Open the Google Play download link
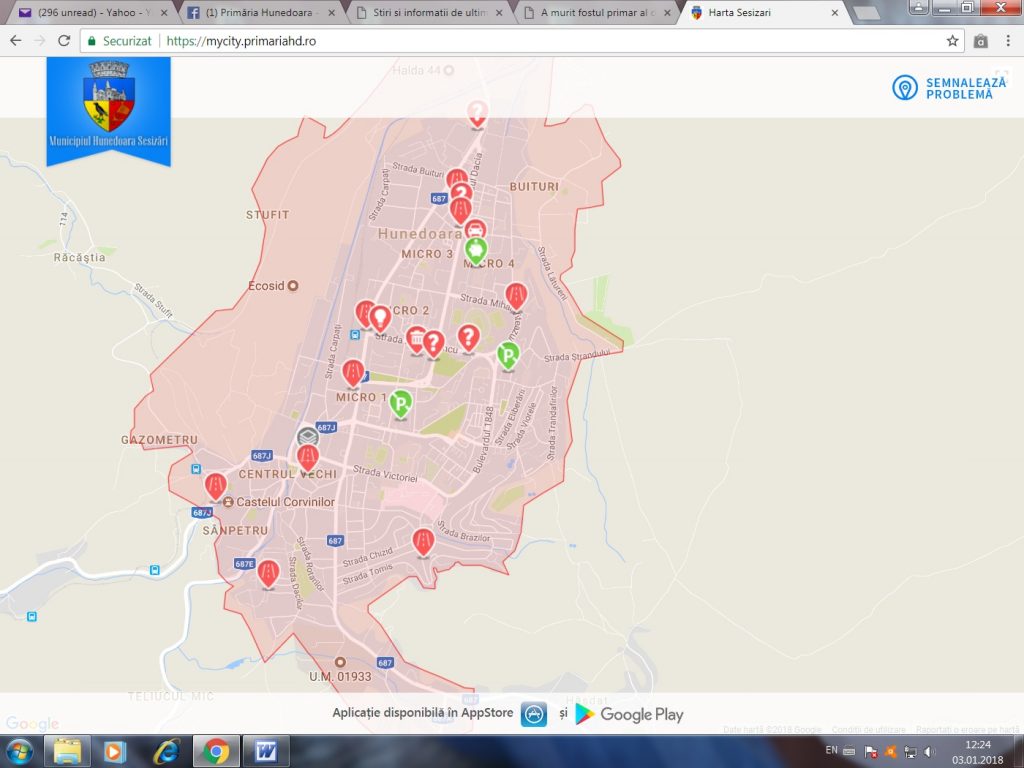This screenshot has width=1024, height=768. [x=630, y=714]
